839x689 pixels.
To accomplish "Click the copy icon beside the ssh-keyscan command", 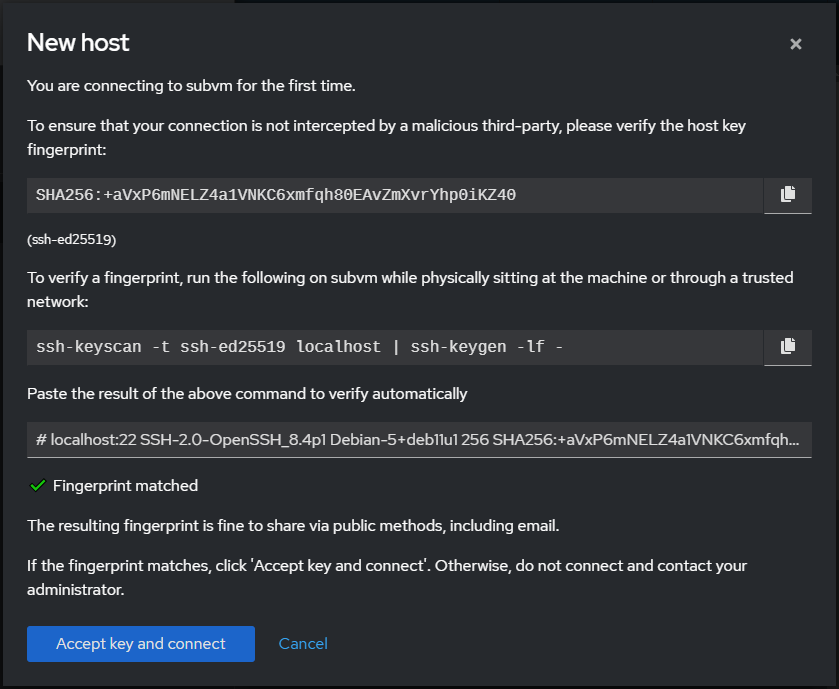I will 787,347.
